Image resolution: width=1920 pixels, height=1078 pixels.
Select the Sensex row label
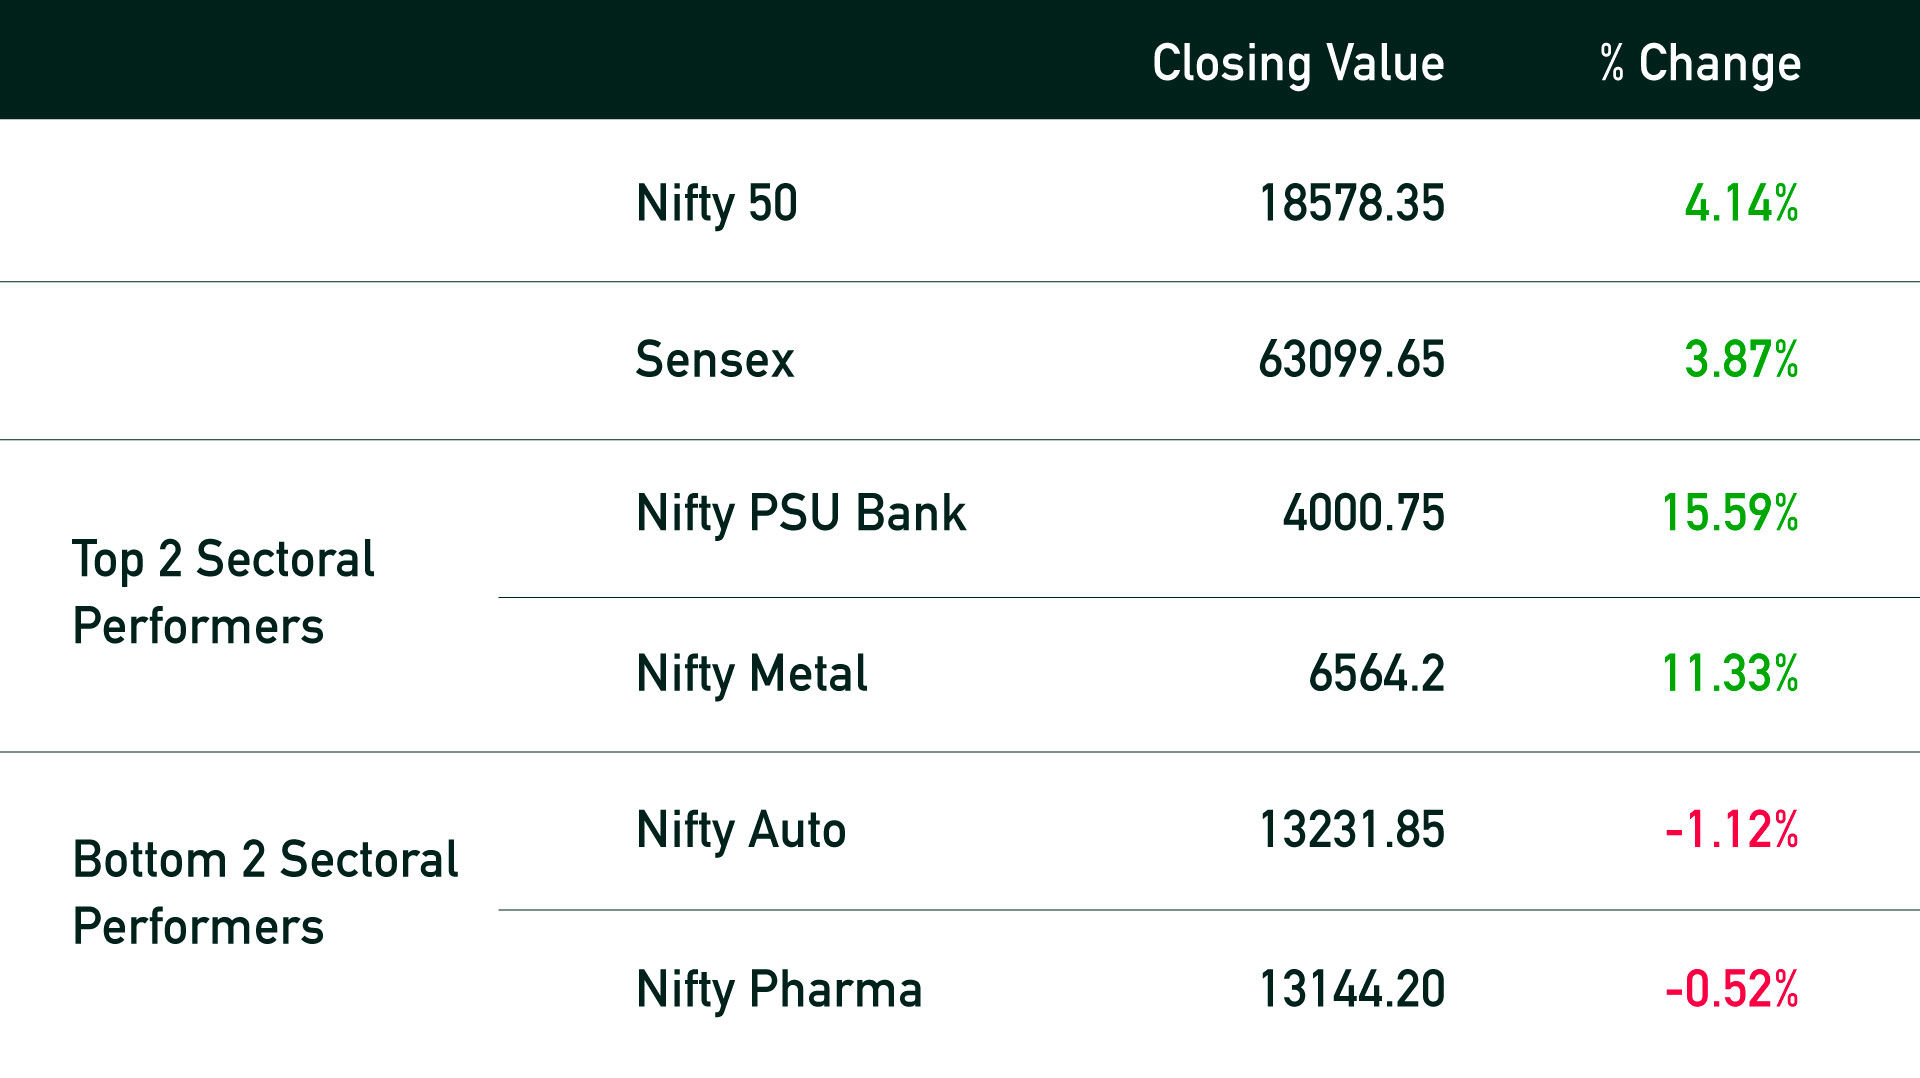coord(714,359)
